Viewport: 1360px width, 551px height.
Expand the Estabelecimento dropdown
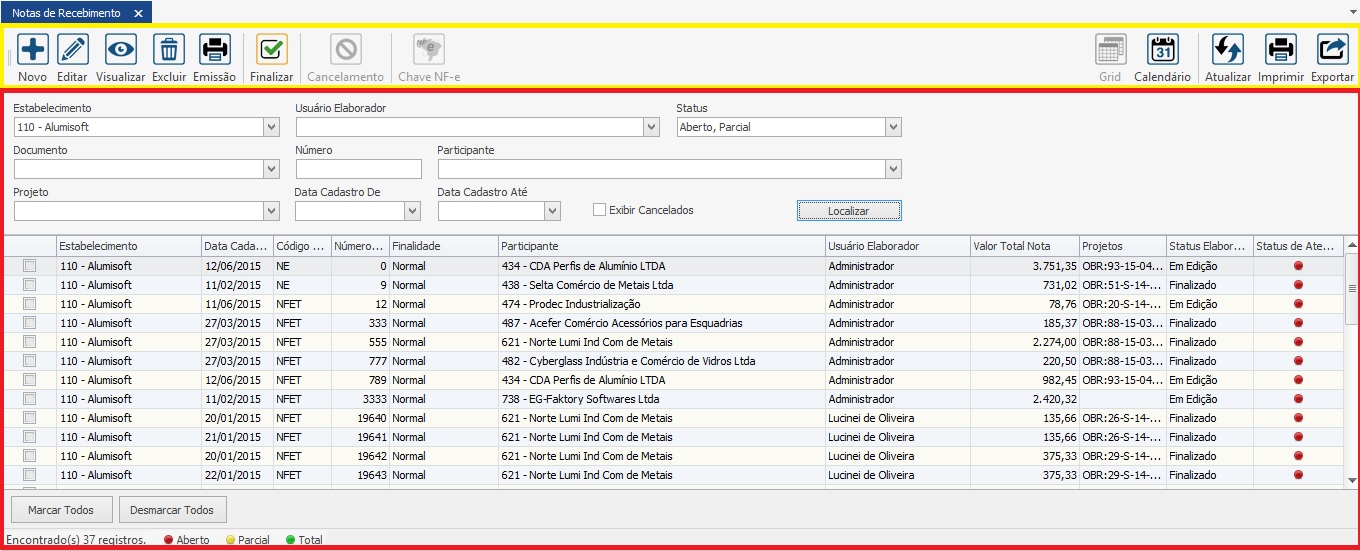271,127
